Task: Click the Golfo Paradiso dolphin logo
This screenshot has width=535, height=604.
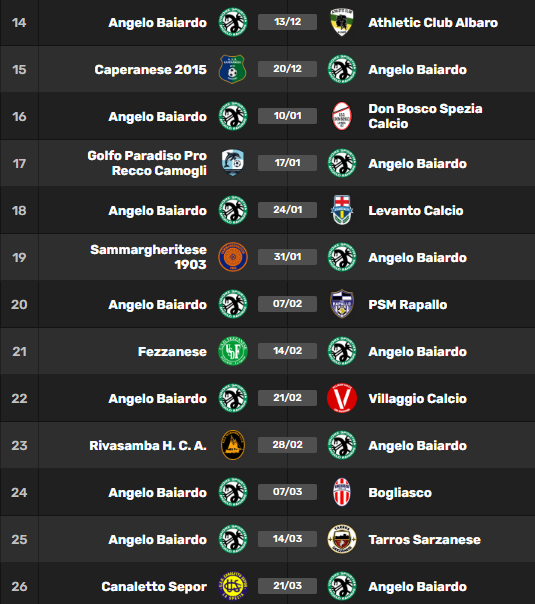Action: [233, 163]
